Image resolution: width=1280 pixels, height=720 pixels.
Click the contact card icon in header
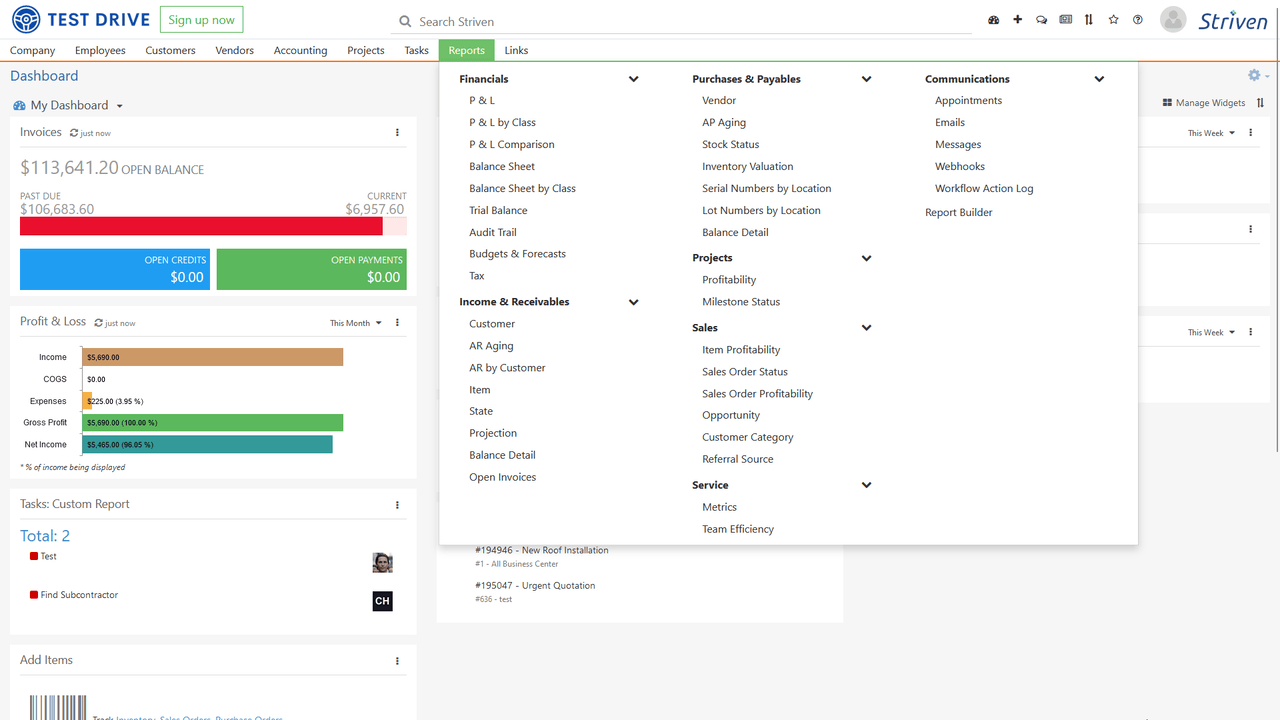pyautogui.click(x=1065, y=20)
